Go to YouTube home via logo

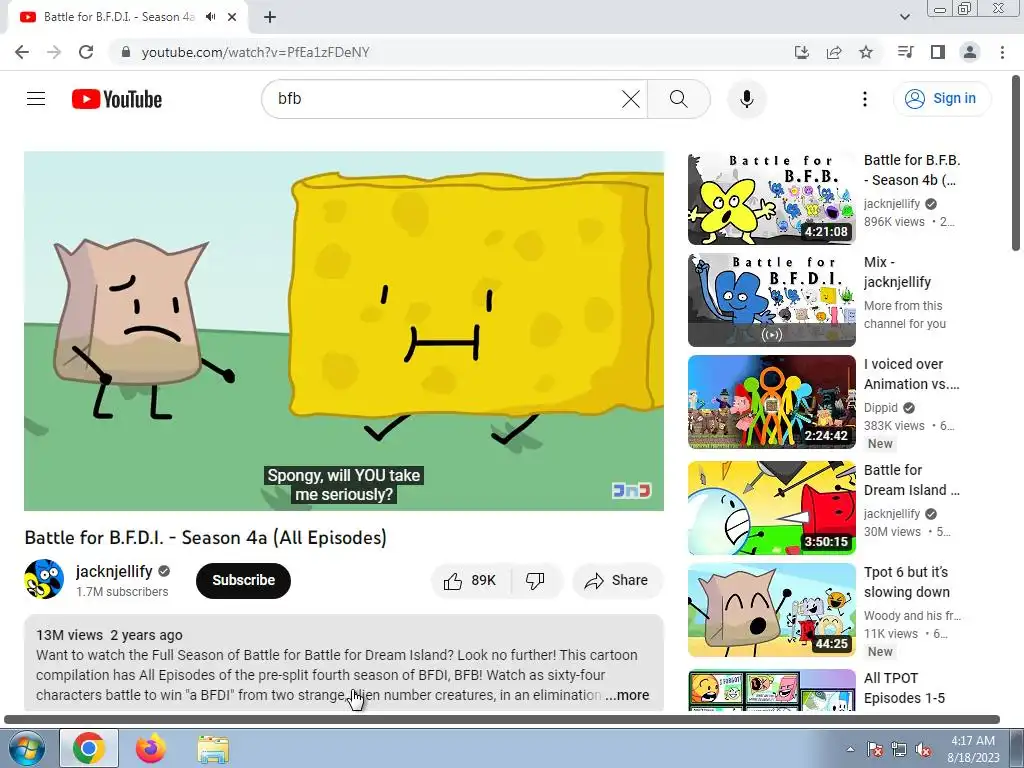coord(117,99)
